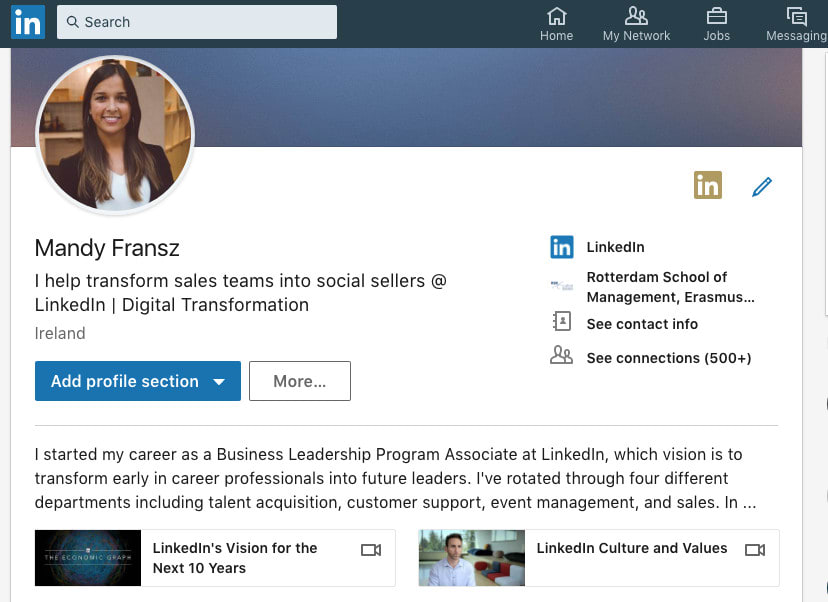Click the gold LinkedIn Premium badge
The height and width of the screenshot is (602, 828).
click(x=708, y=185)
